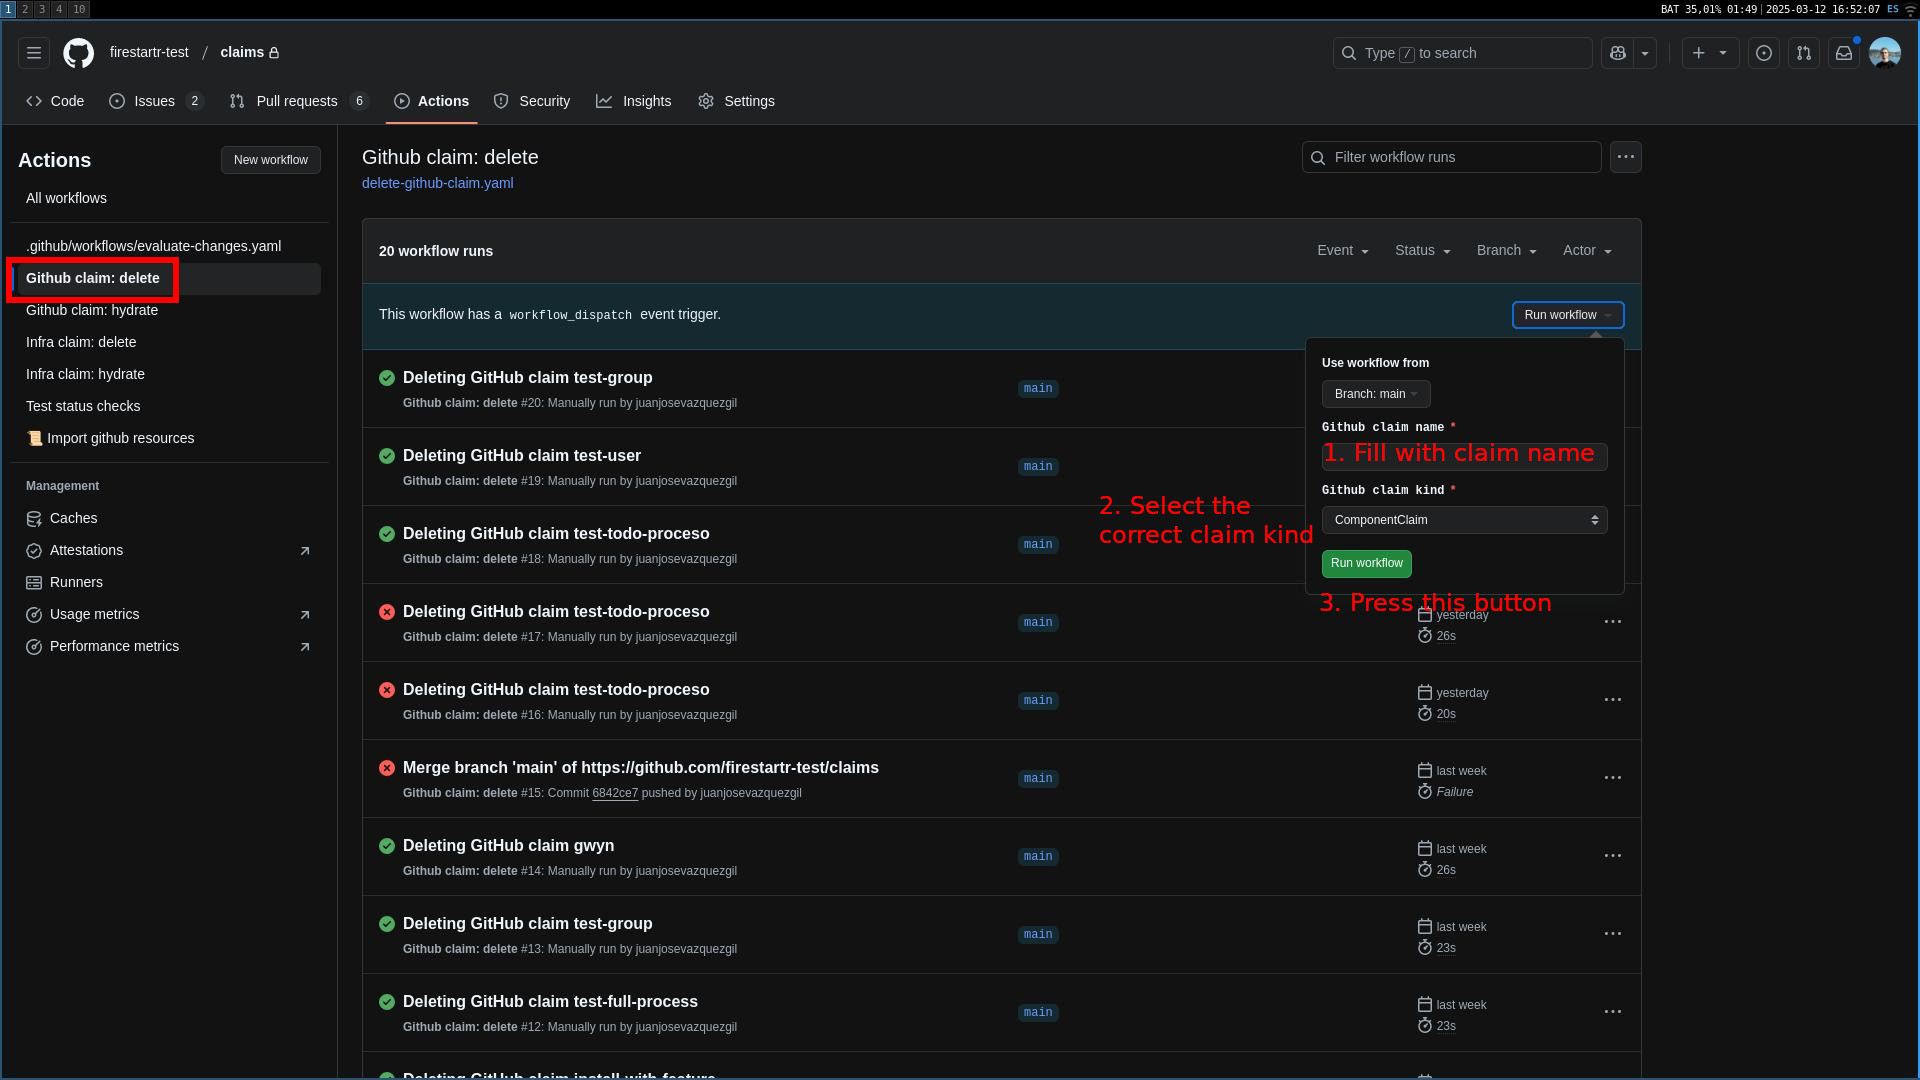This screenshot has height=1080, width=1920.
Task: Open kebab menu on Deleting GitHub claim gwyn run
Action: [x=1612, y=856]
